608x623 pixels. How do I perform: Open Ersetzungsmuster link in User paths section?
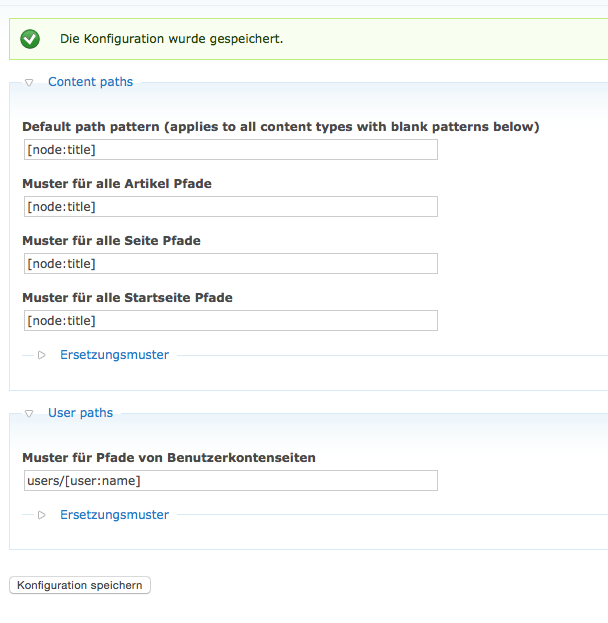pos(114,515)
